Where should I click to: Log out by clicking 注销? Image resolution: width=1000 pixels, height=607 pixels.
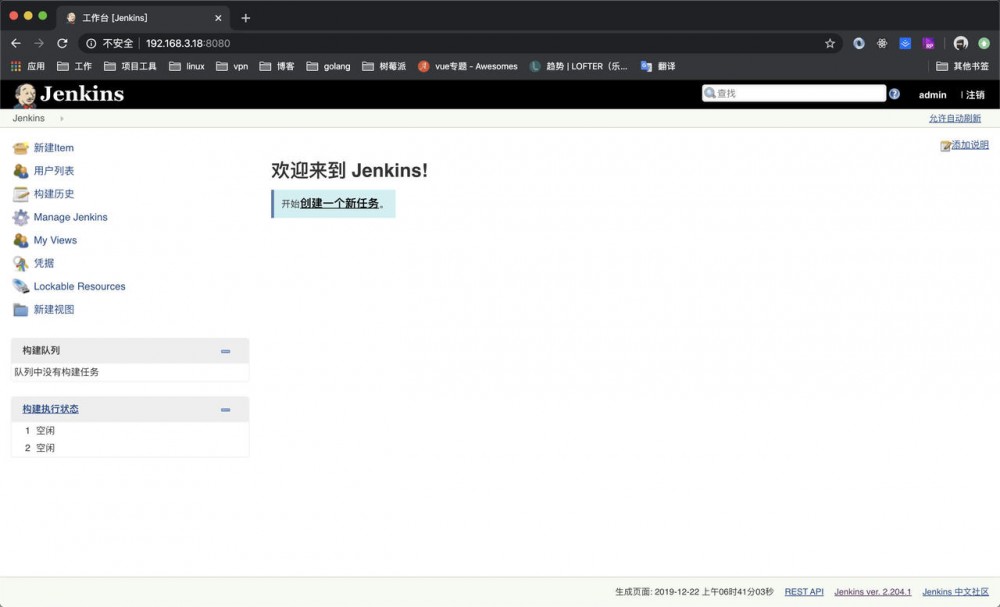973,94
